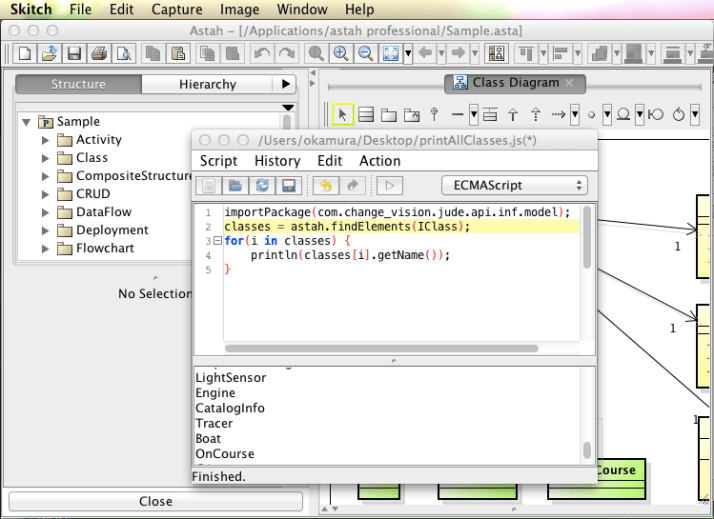This screenshot has width=714, height=519.
Task: Click the CatalogInfo output line
Action: click(230, 408)
